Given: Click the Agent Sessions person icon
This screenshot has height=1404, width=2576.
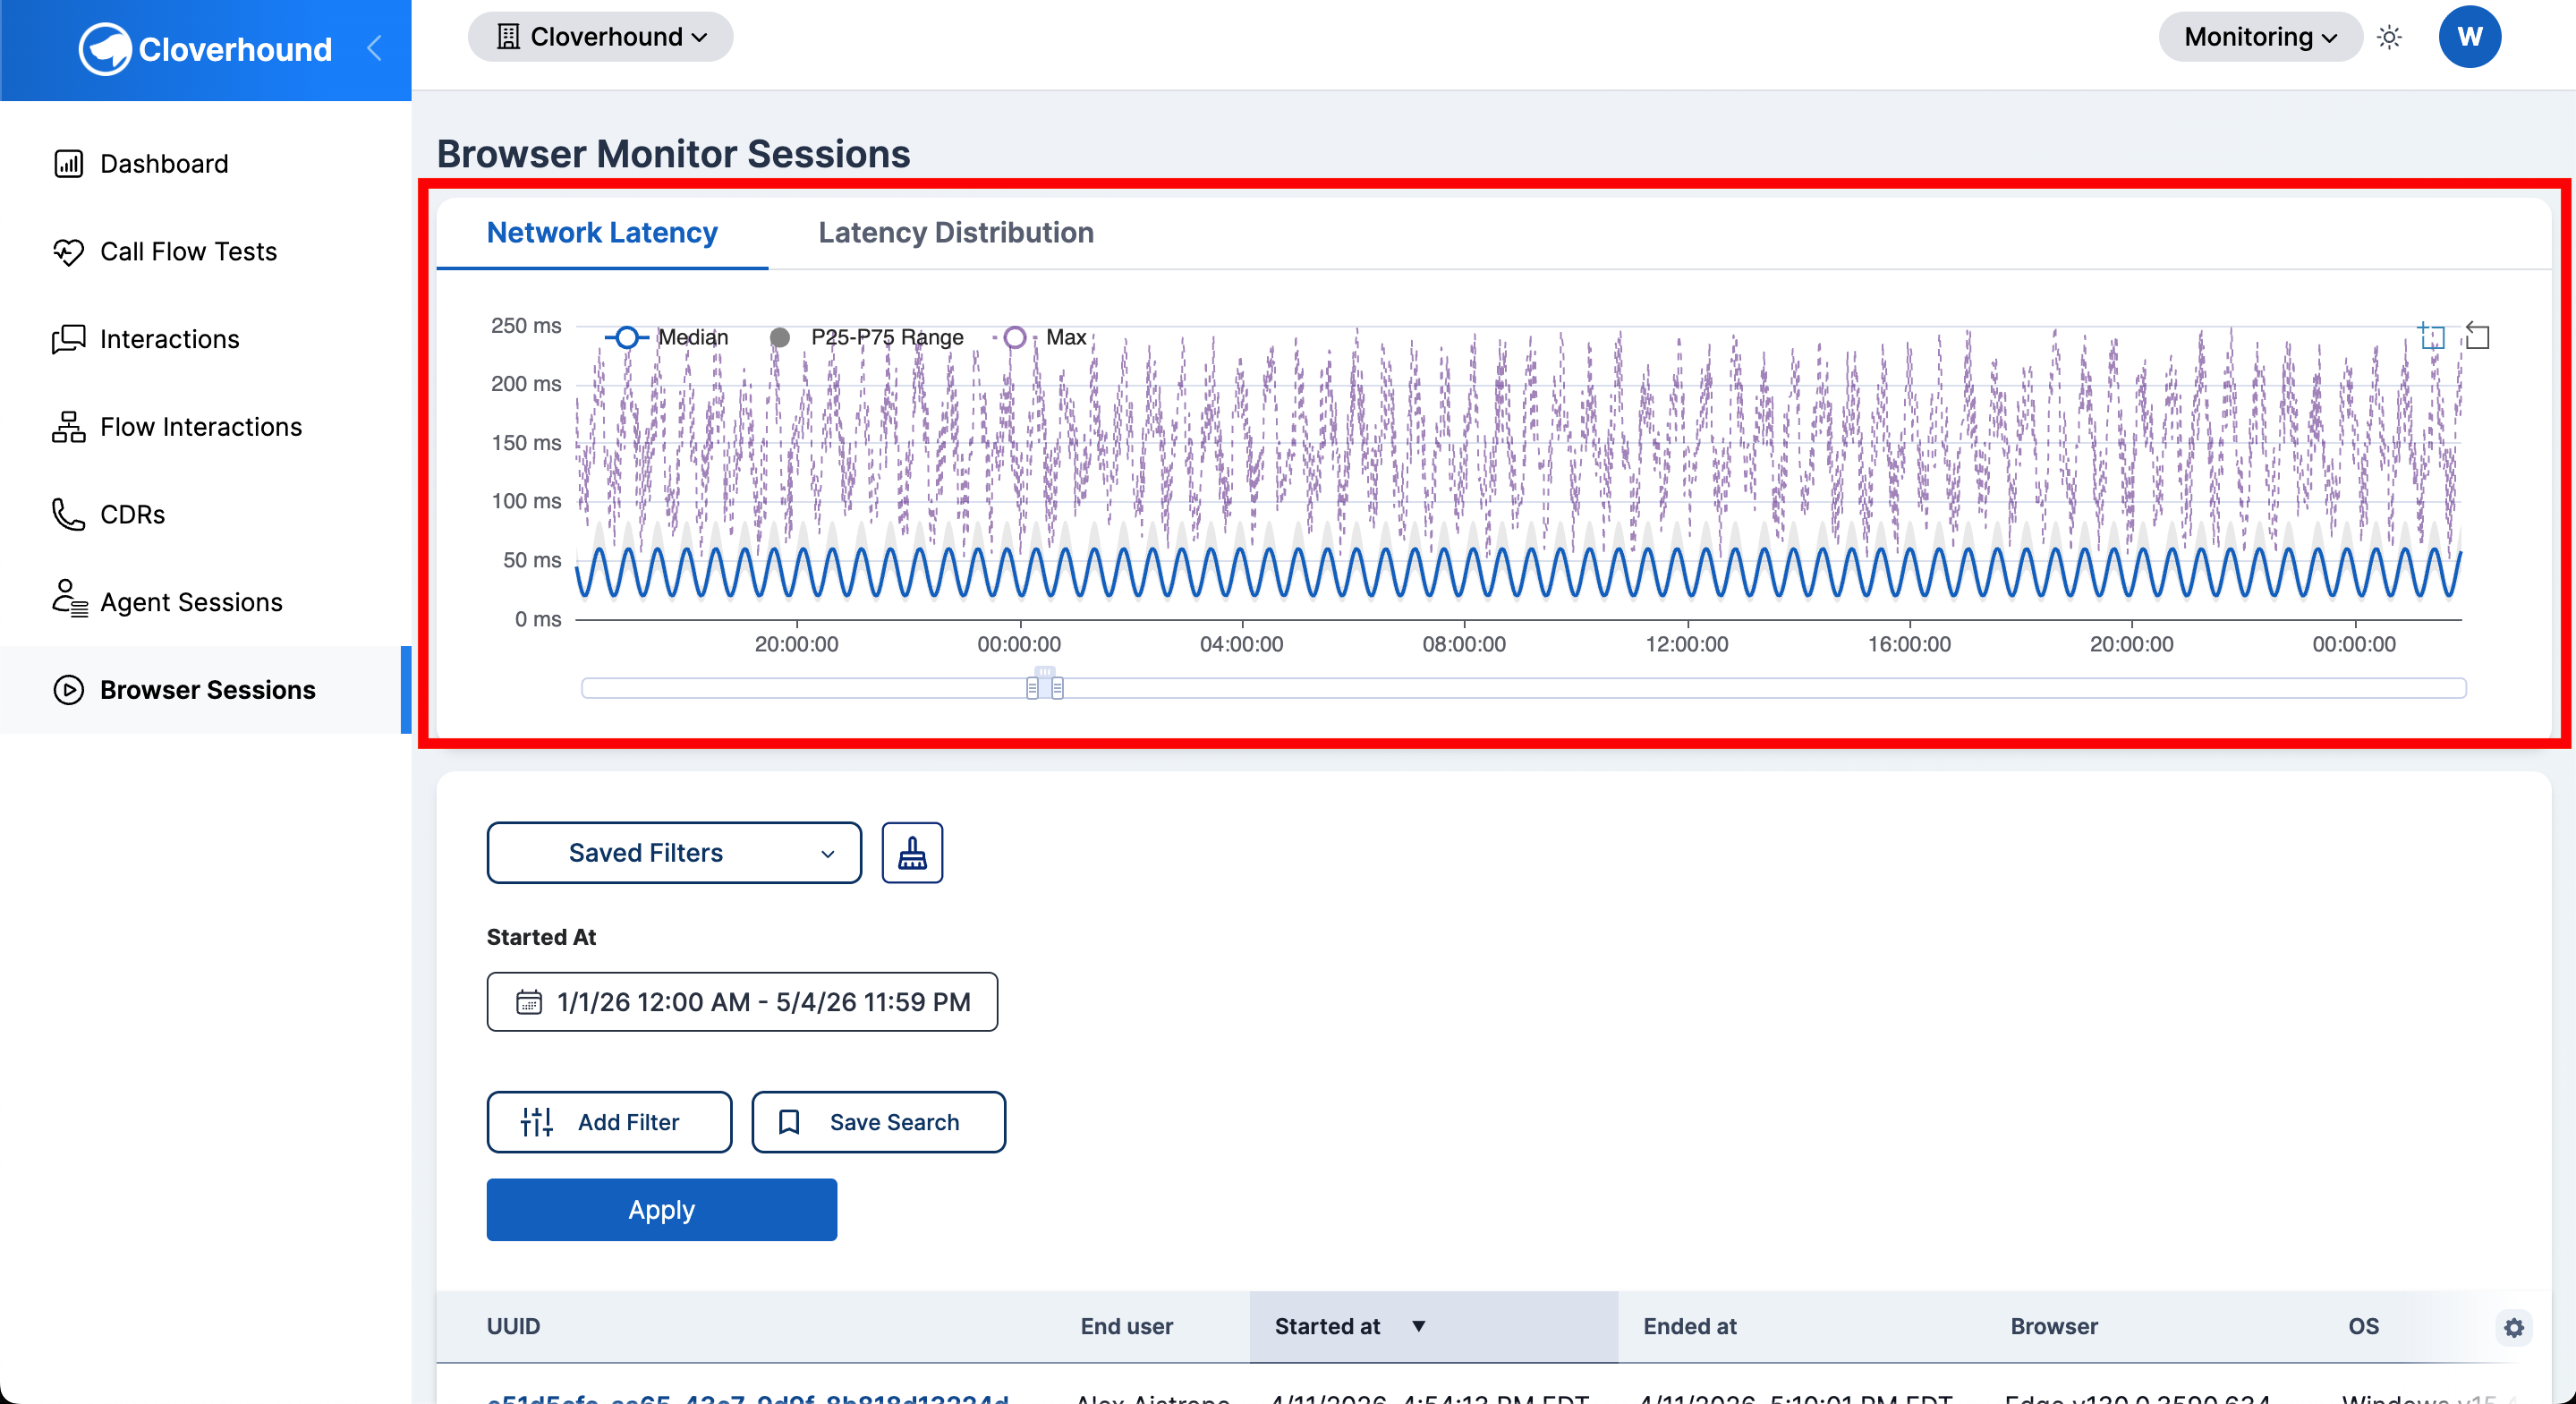Looking at the screenshot, I should [69, 599].
